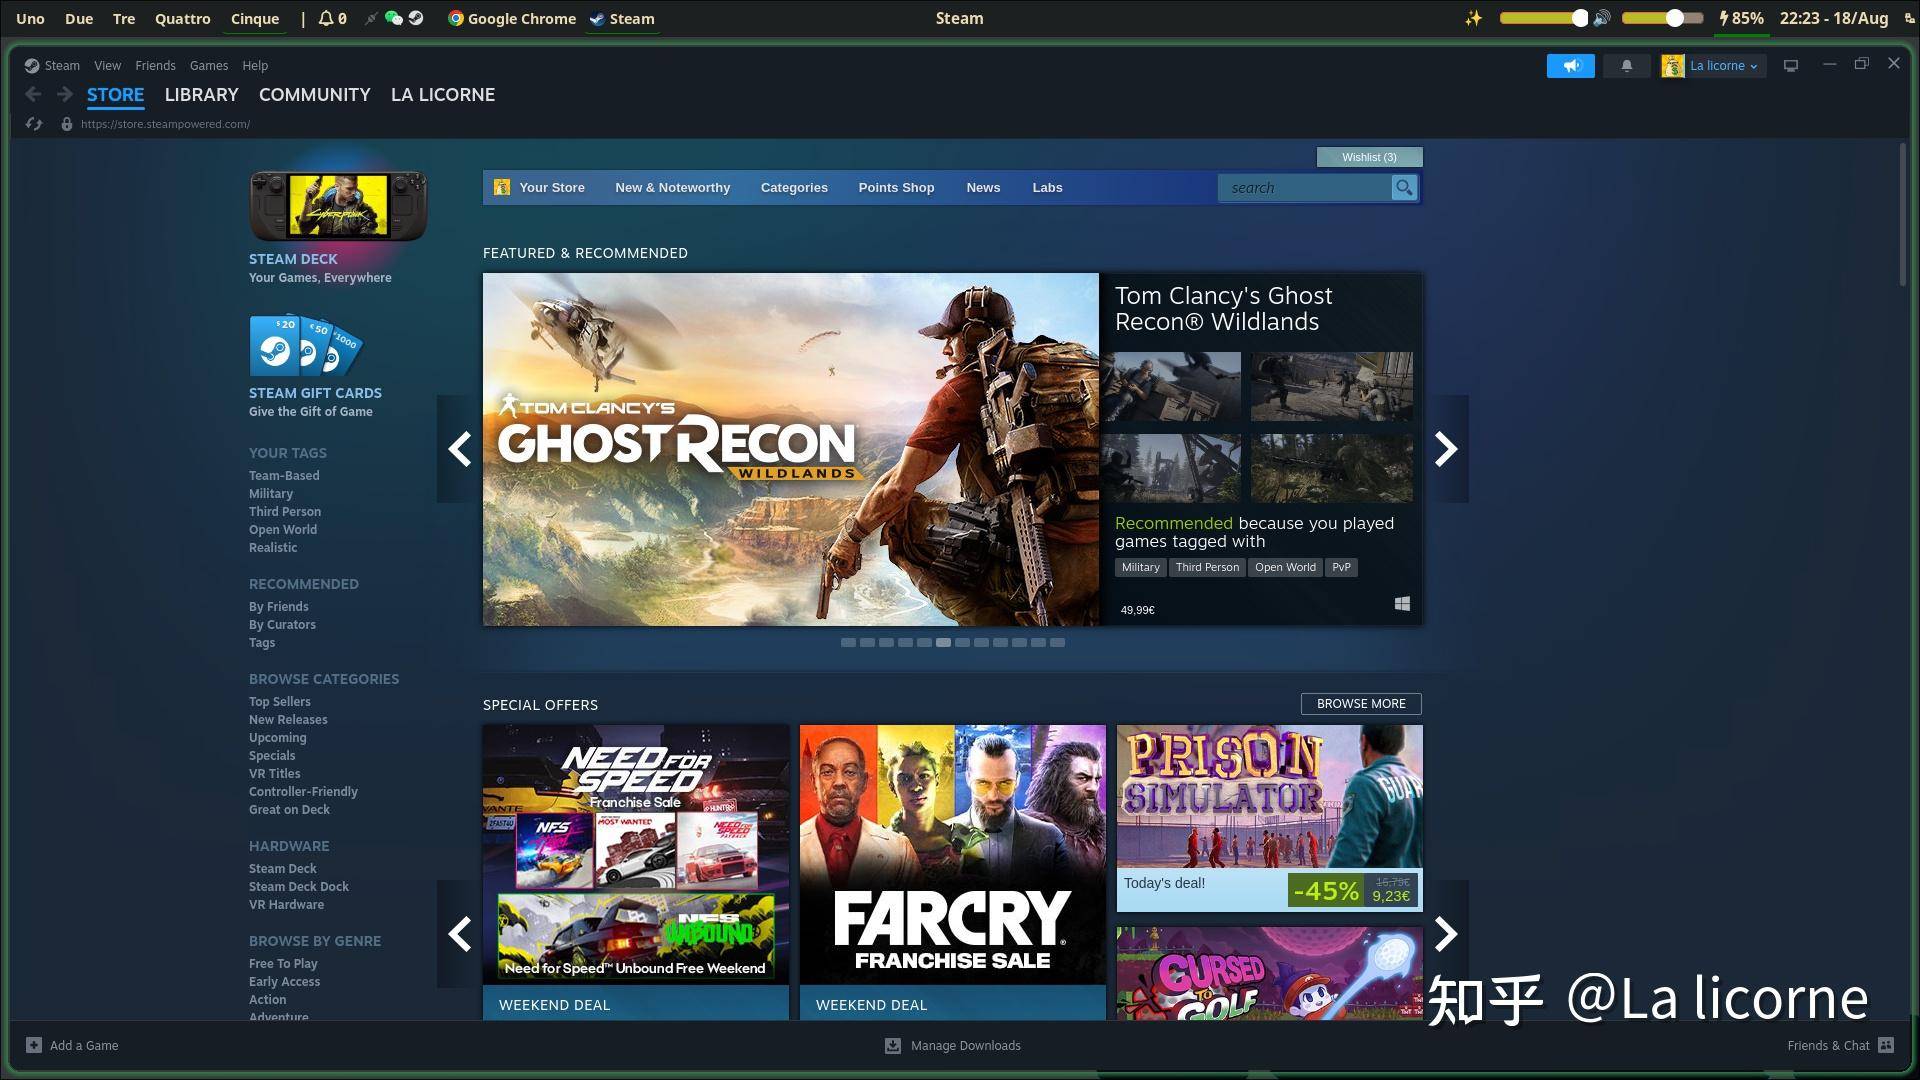The image size is (1920, 1080).
Task: Go to next special offers page
Action: pos(1446,934)
